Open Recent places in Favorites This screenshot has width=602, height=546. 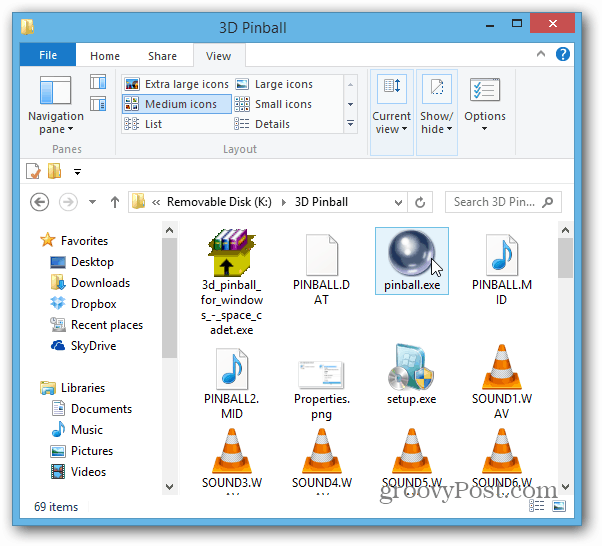(x=96, y=325)
